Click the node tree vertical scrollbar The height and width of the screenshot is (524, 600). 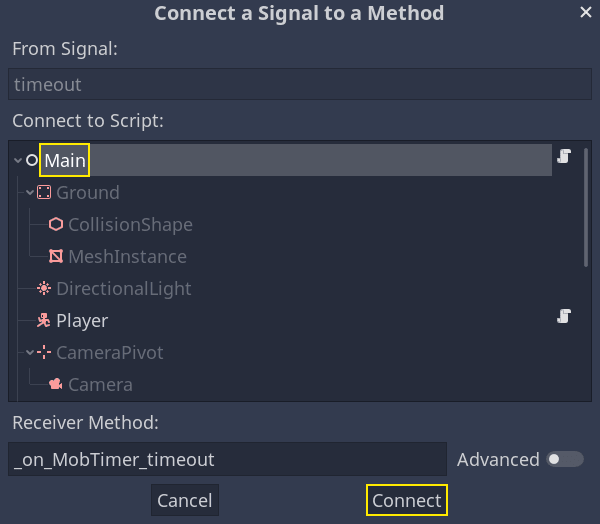pyautogui.click(x=586, y=208)
